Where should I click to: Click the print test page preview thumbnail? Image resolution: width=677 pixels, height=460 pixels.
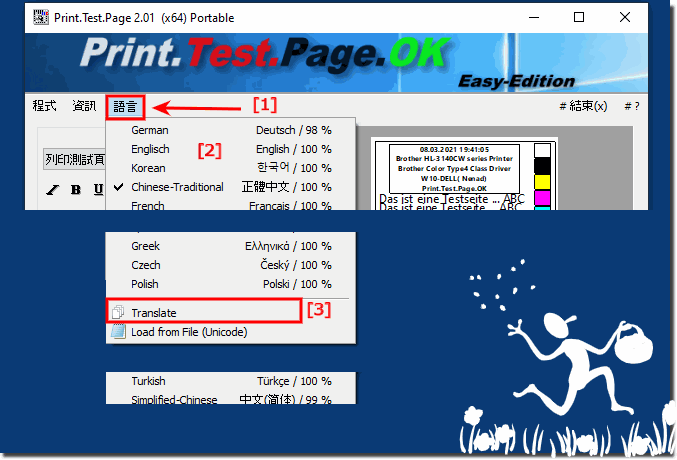(465, 174)
